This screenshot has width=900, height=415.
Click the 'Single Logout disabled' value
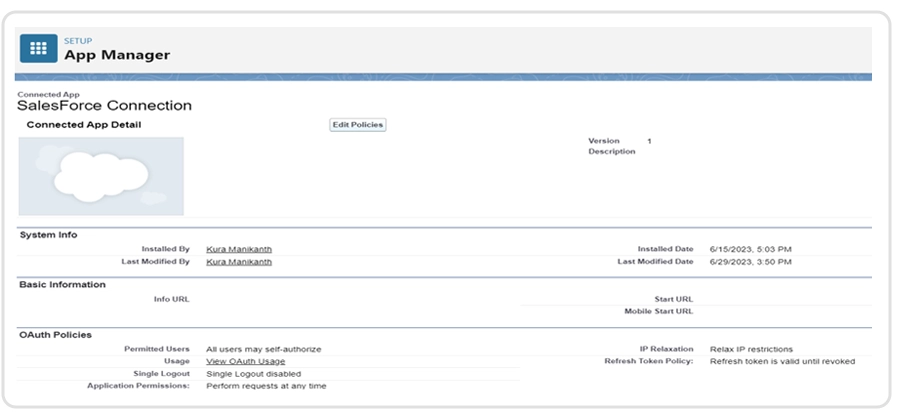tap(252, 373)
